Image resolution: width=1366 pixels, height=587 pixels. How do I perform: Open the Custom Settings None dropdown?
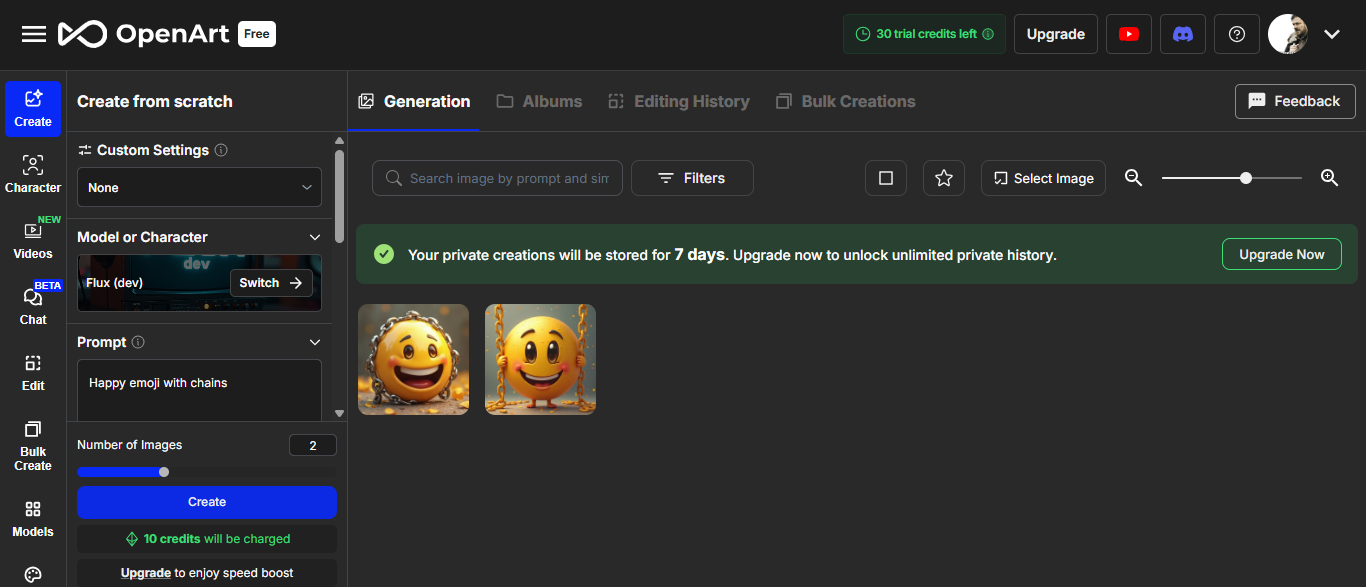(200, 187)
